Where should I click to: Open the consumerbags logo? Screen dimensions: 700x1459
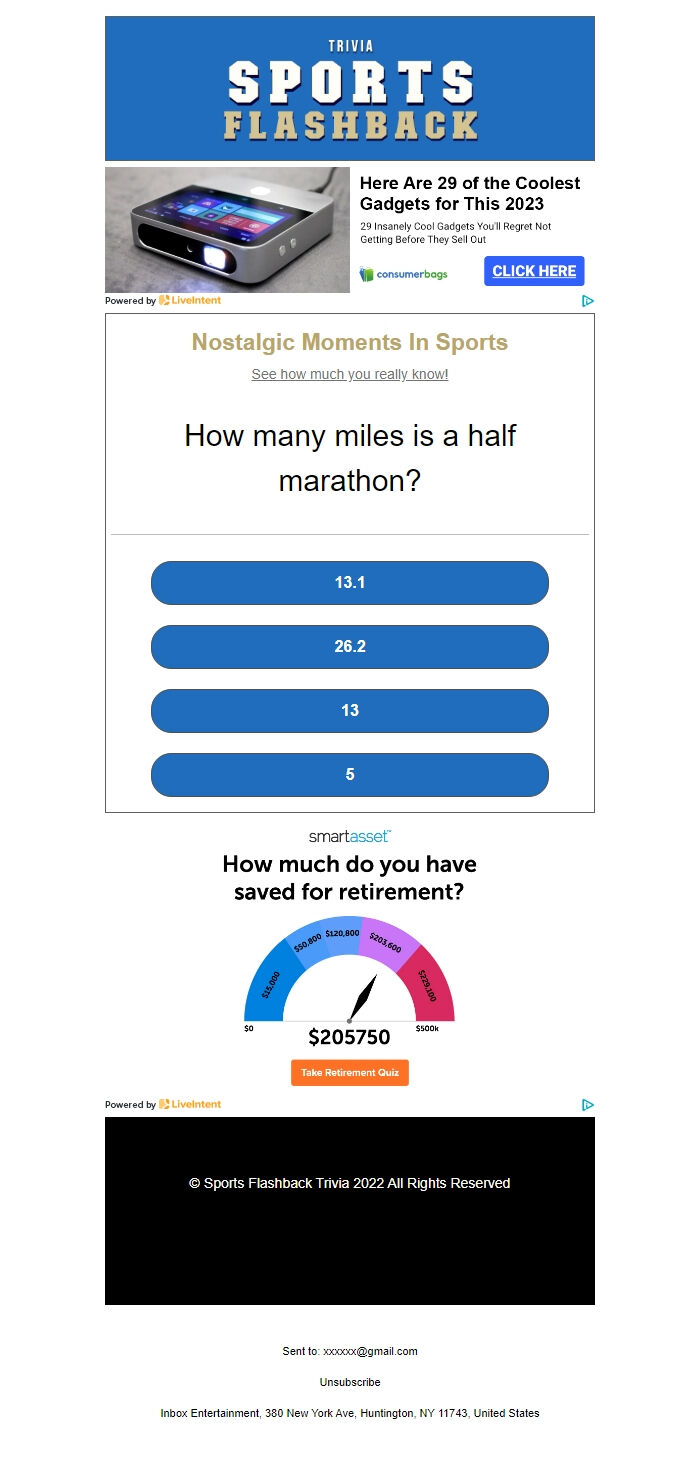[x=404, y=274]
